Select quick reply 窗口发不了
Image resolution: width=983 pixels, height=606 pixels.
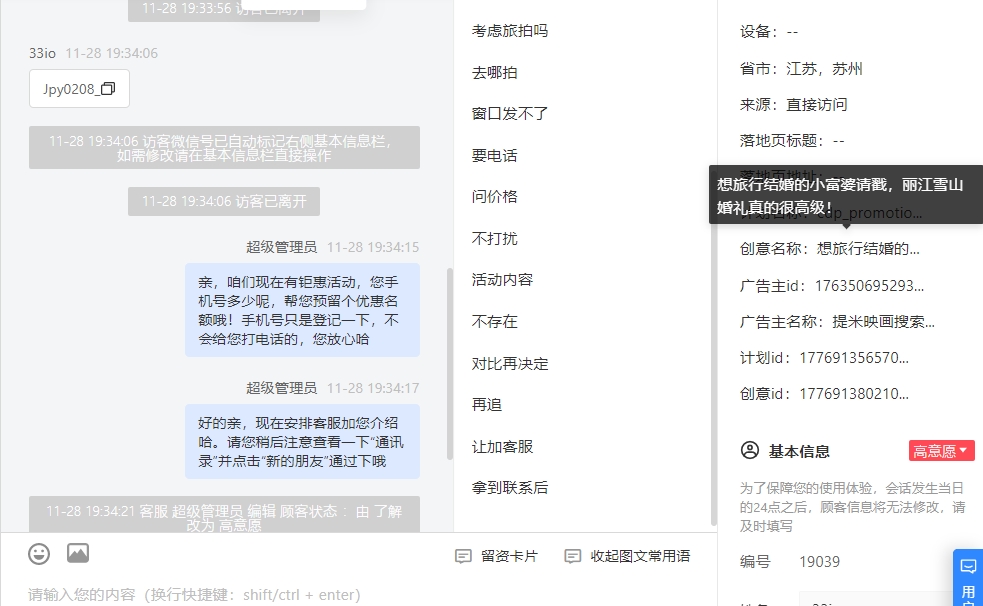[510, 114]
